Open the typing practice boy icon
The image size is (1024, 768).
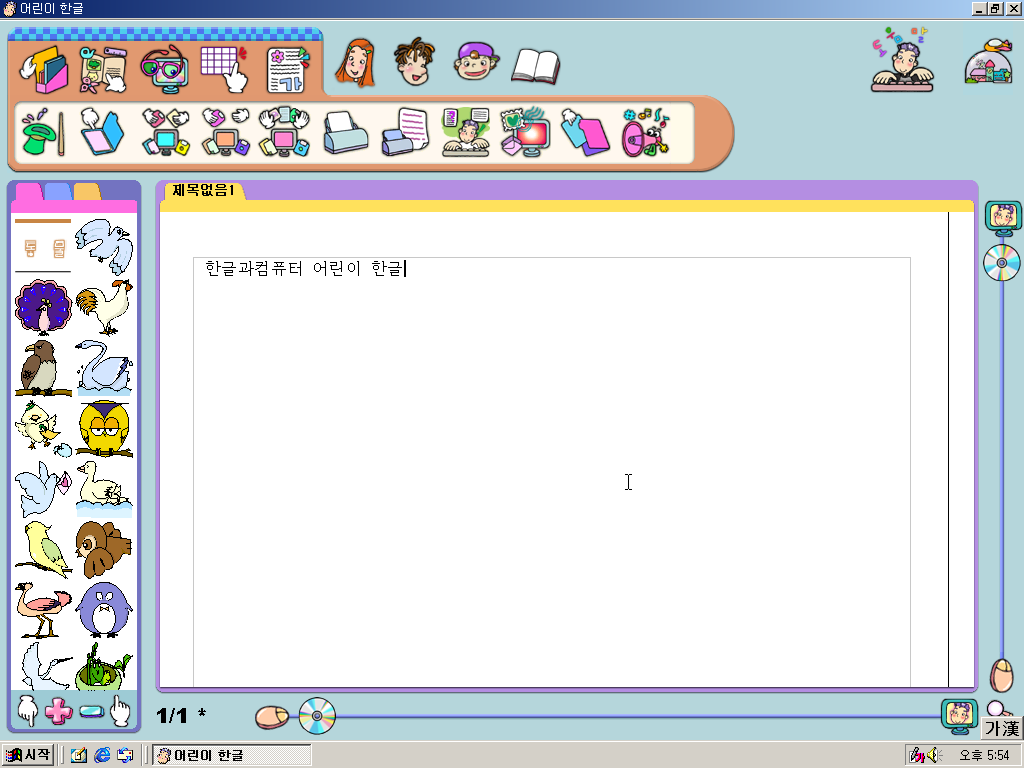[x=903, y=59]
